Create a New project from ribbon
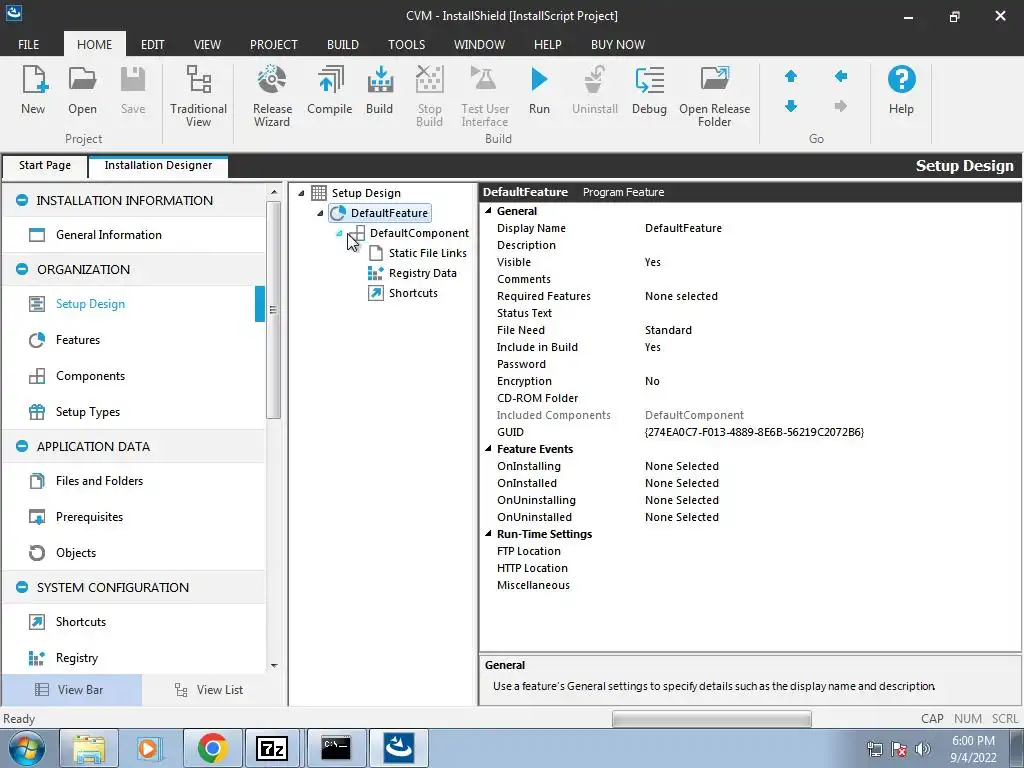Screen dimensions: 1024x768 pyautogui.click(x=33, y=90)
